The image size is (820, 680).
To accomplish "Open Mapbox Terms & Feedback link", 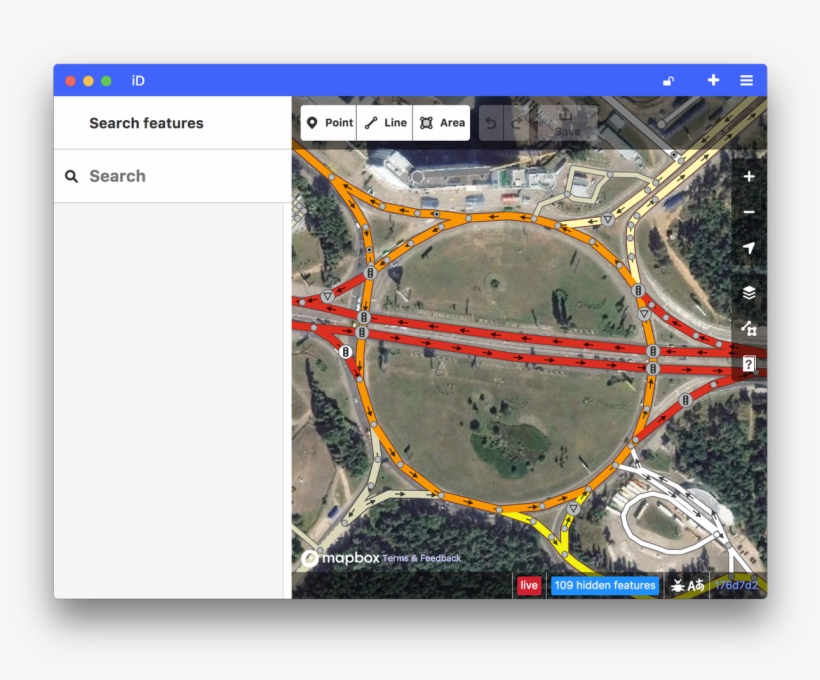I will point(422,558).
